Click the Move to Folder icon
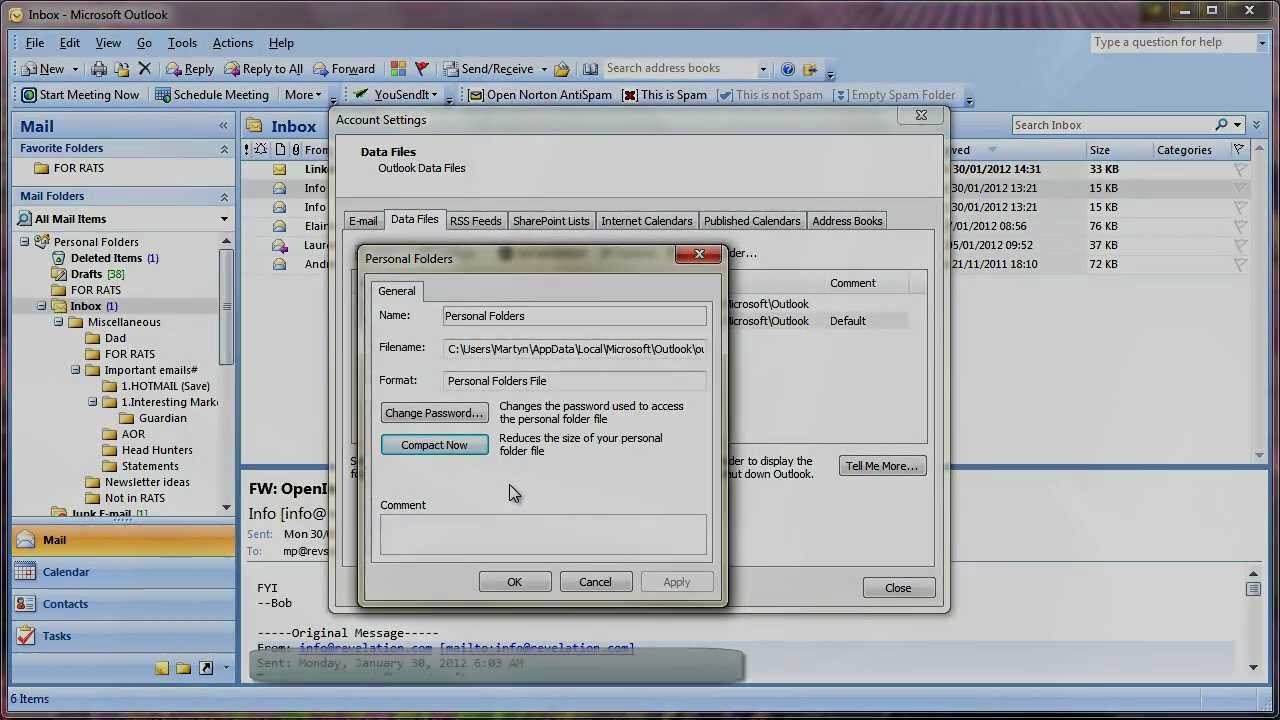1280x720 pixels. pyautogui.click(x=122, y=69)
